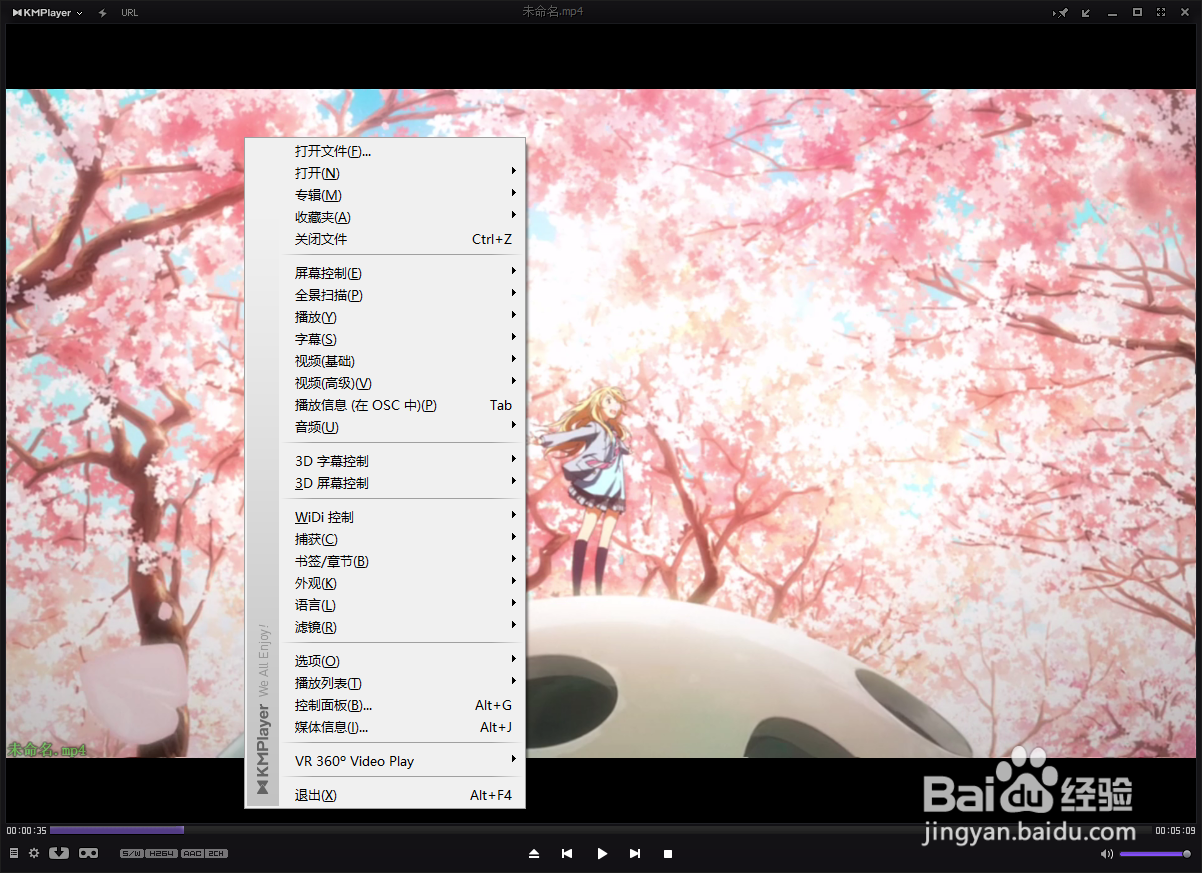Image resolution: width=1202 pixels, height=873 pixels.
Task: Click the eject open-file button
Action: [x=534, y=854]
